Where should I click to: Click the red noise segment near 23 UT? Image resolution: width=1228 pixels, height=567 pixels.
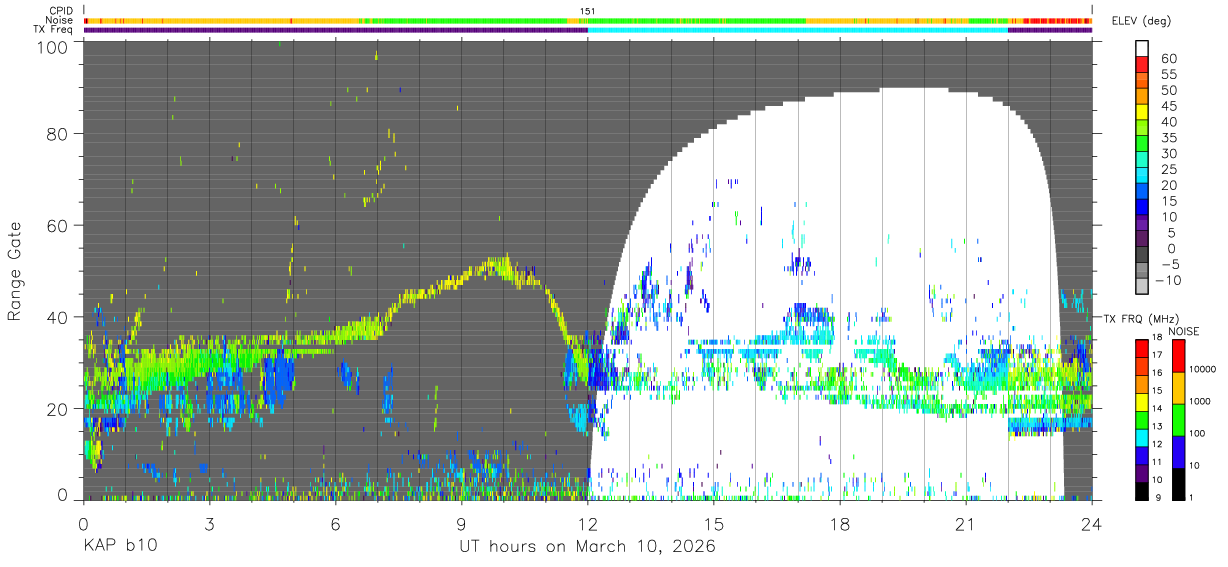[1055, 20]
